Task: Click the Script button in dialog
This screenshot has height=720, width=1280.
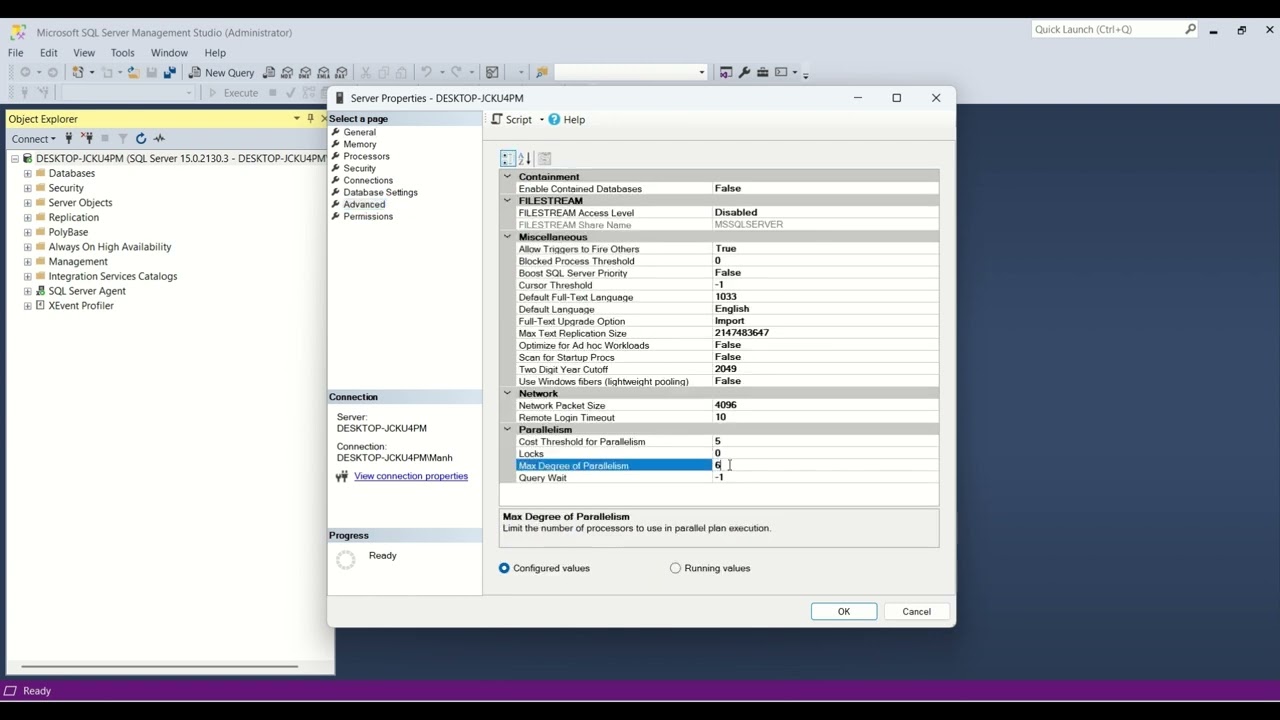Action: coord(512,119)
